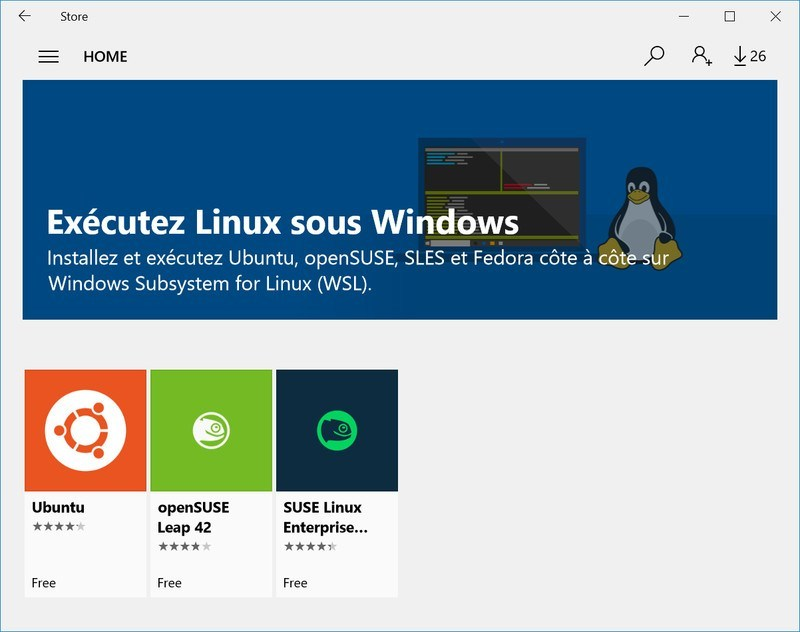Select the HOME tab

(x=108, y=57)
